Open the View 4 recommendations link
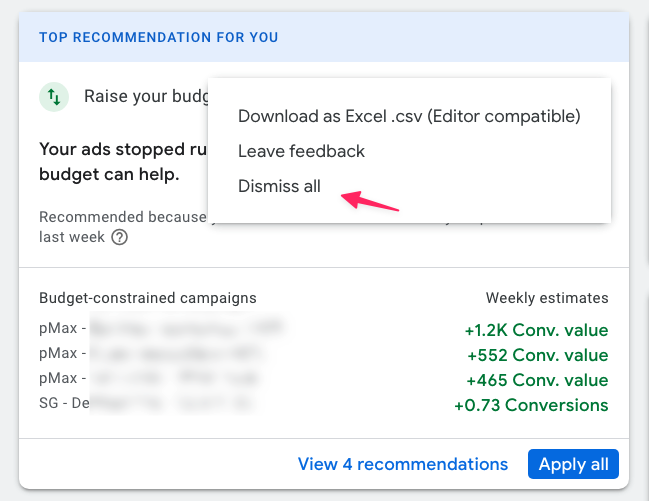The width and height of the screenshot is (649, 501). pos(403,464)
